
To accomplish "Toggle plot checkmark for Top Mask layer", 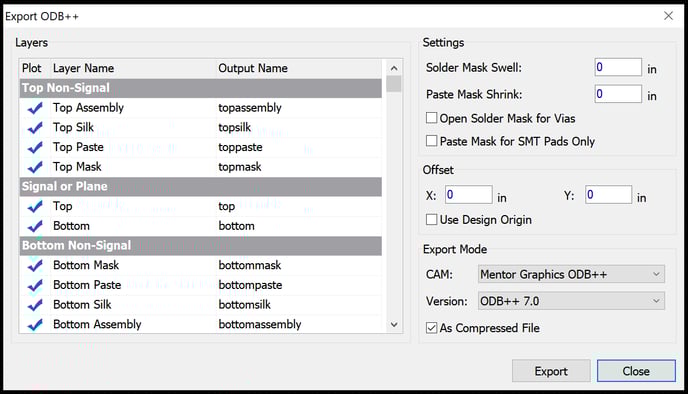I will pos(35,167).
